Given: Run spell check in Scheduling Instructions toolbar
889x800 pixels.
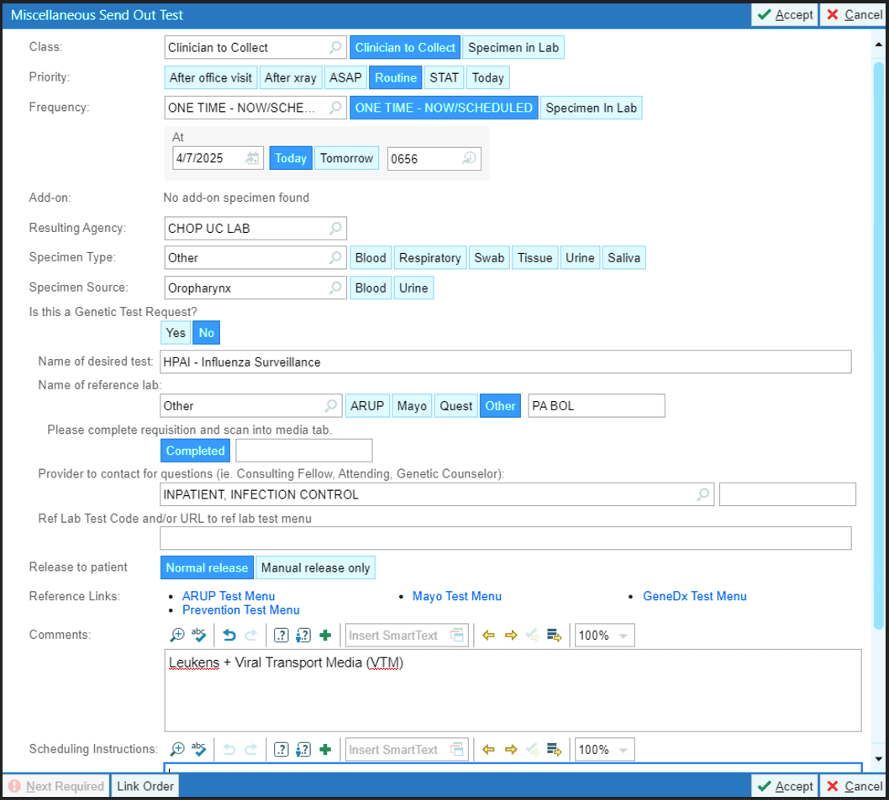Looking at the screenshot, I should click(x=198, y=750).
